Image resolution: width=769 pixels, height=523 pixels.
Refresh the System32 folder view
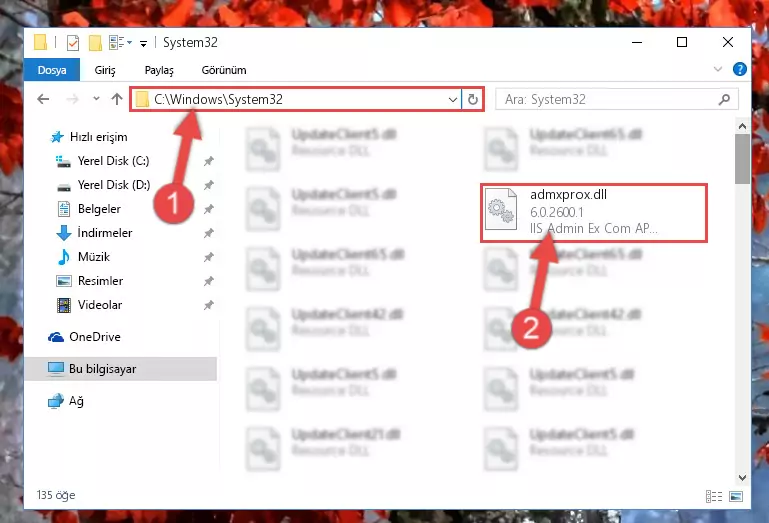point(473,100)
